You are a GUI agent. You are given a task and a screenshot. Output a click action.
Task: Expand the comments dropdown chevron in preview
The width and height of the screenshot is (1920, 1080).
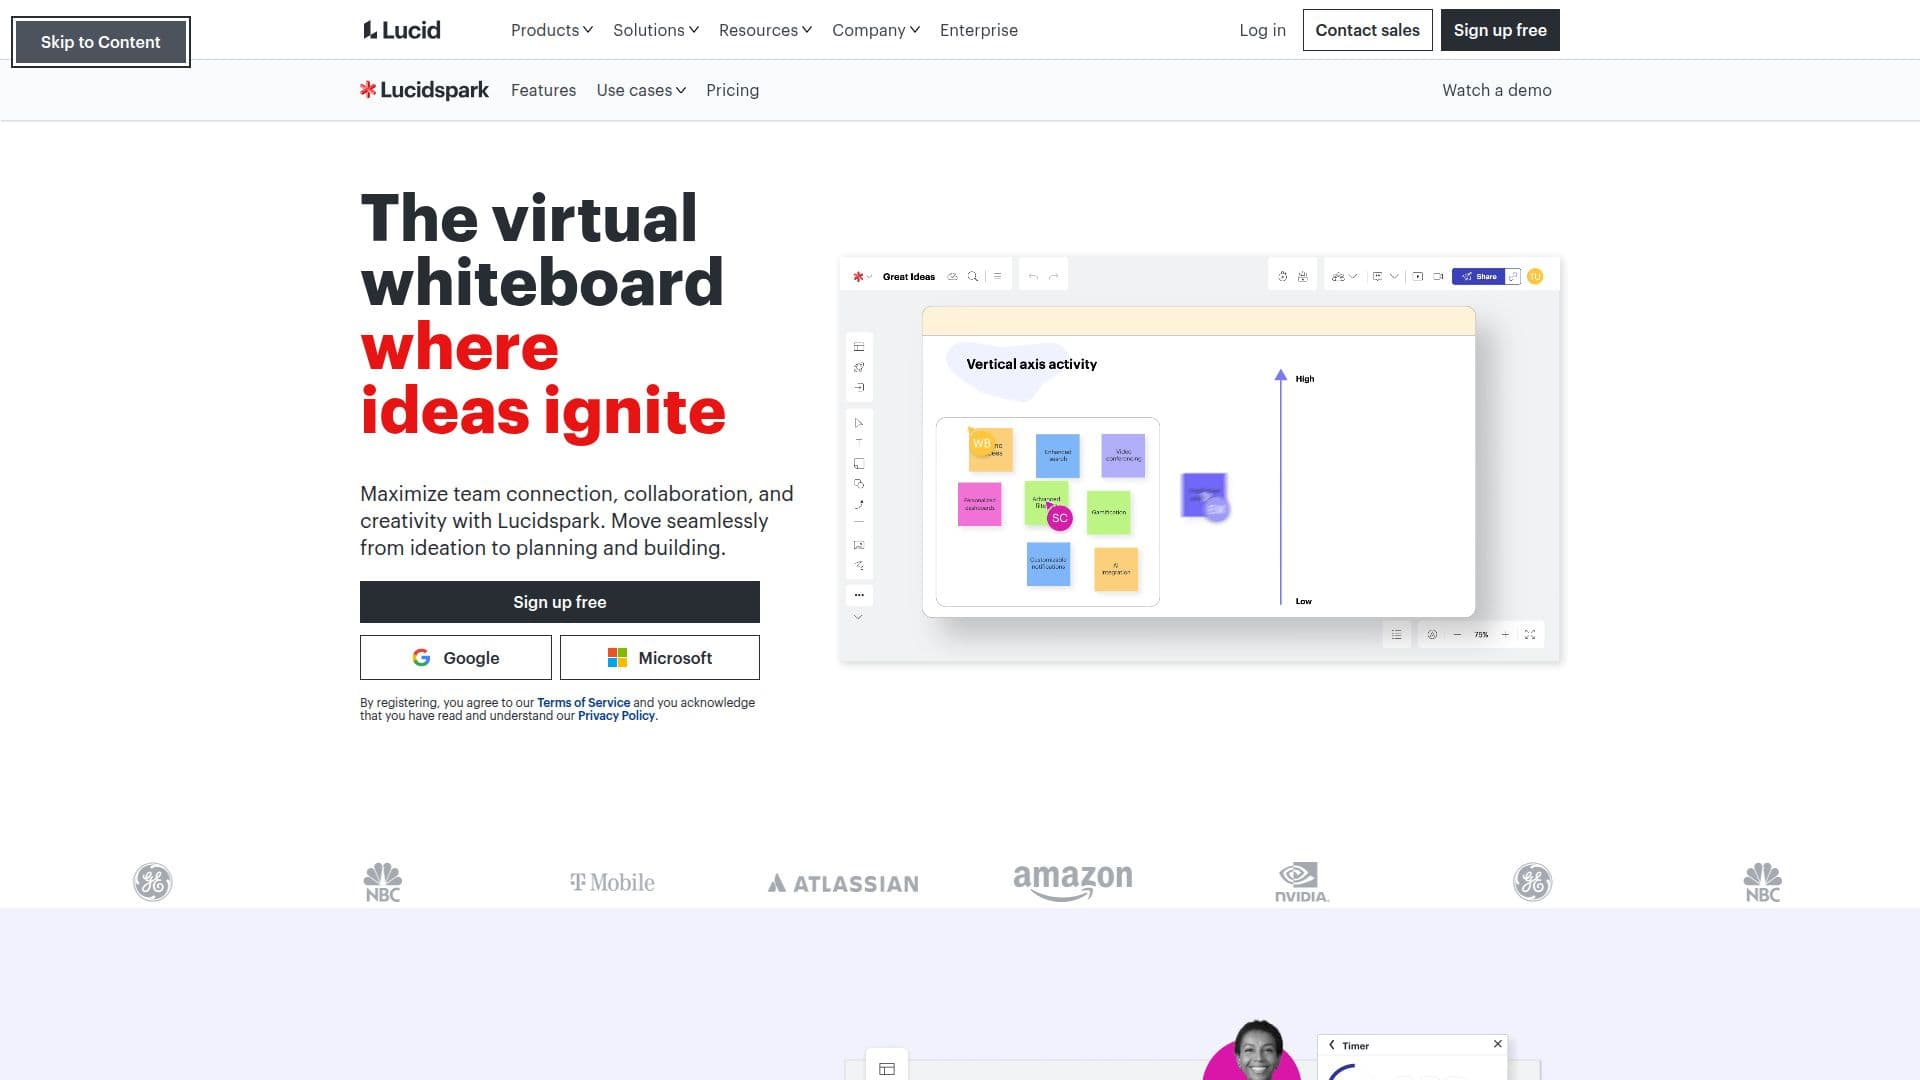pos(1394,277)
